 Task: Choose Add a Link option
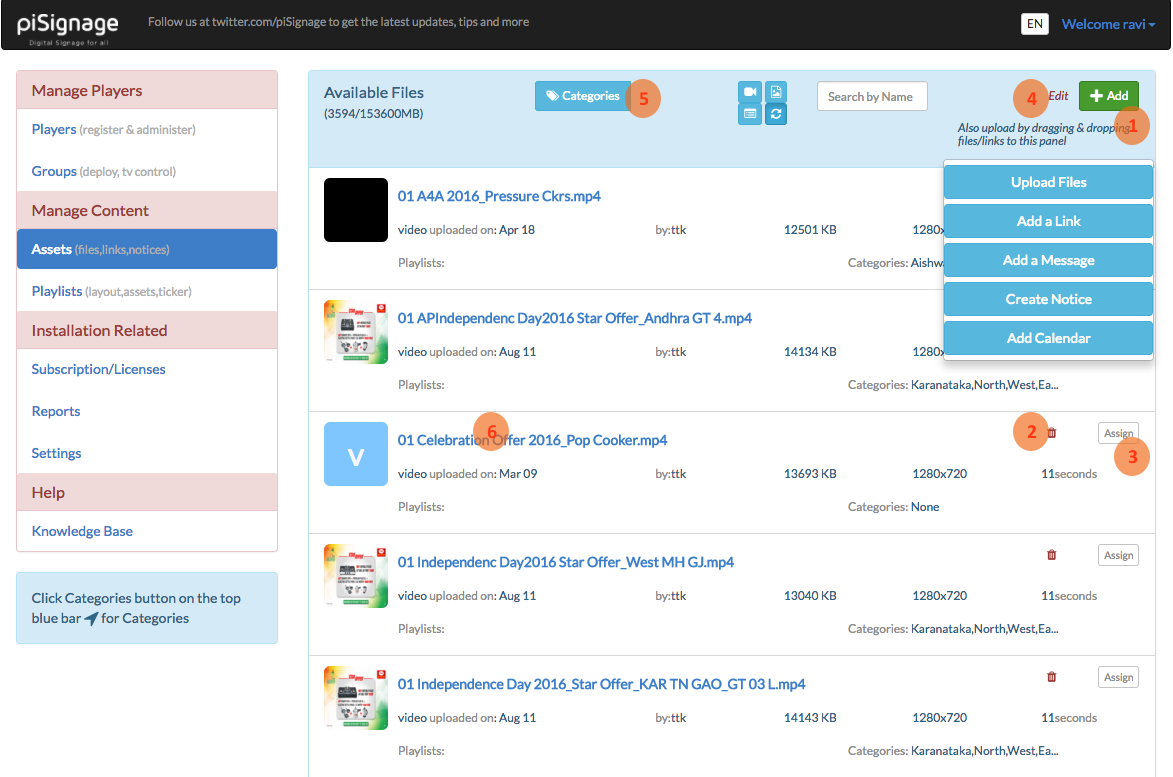tap(1048, 221)
